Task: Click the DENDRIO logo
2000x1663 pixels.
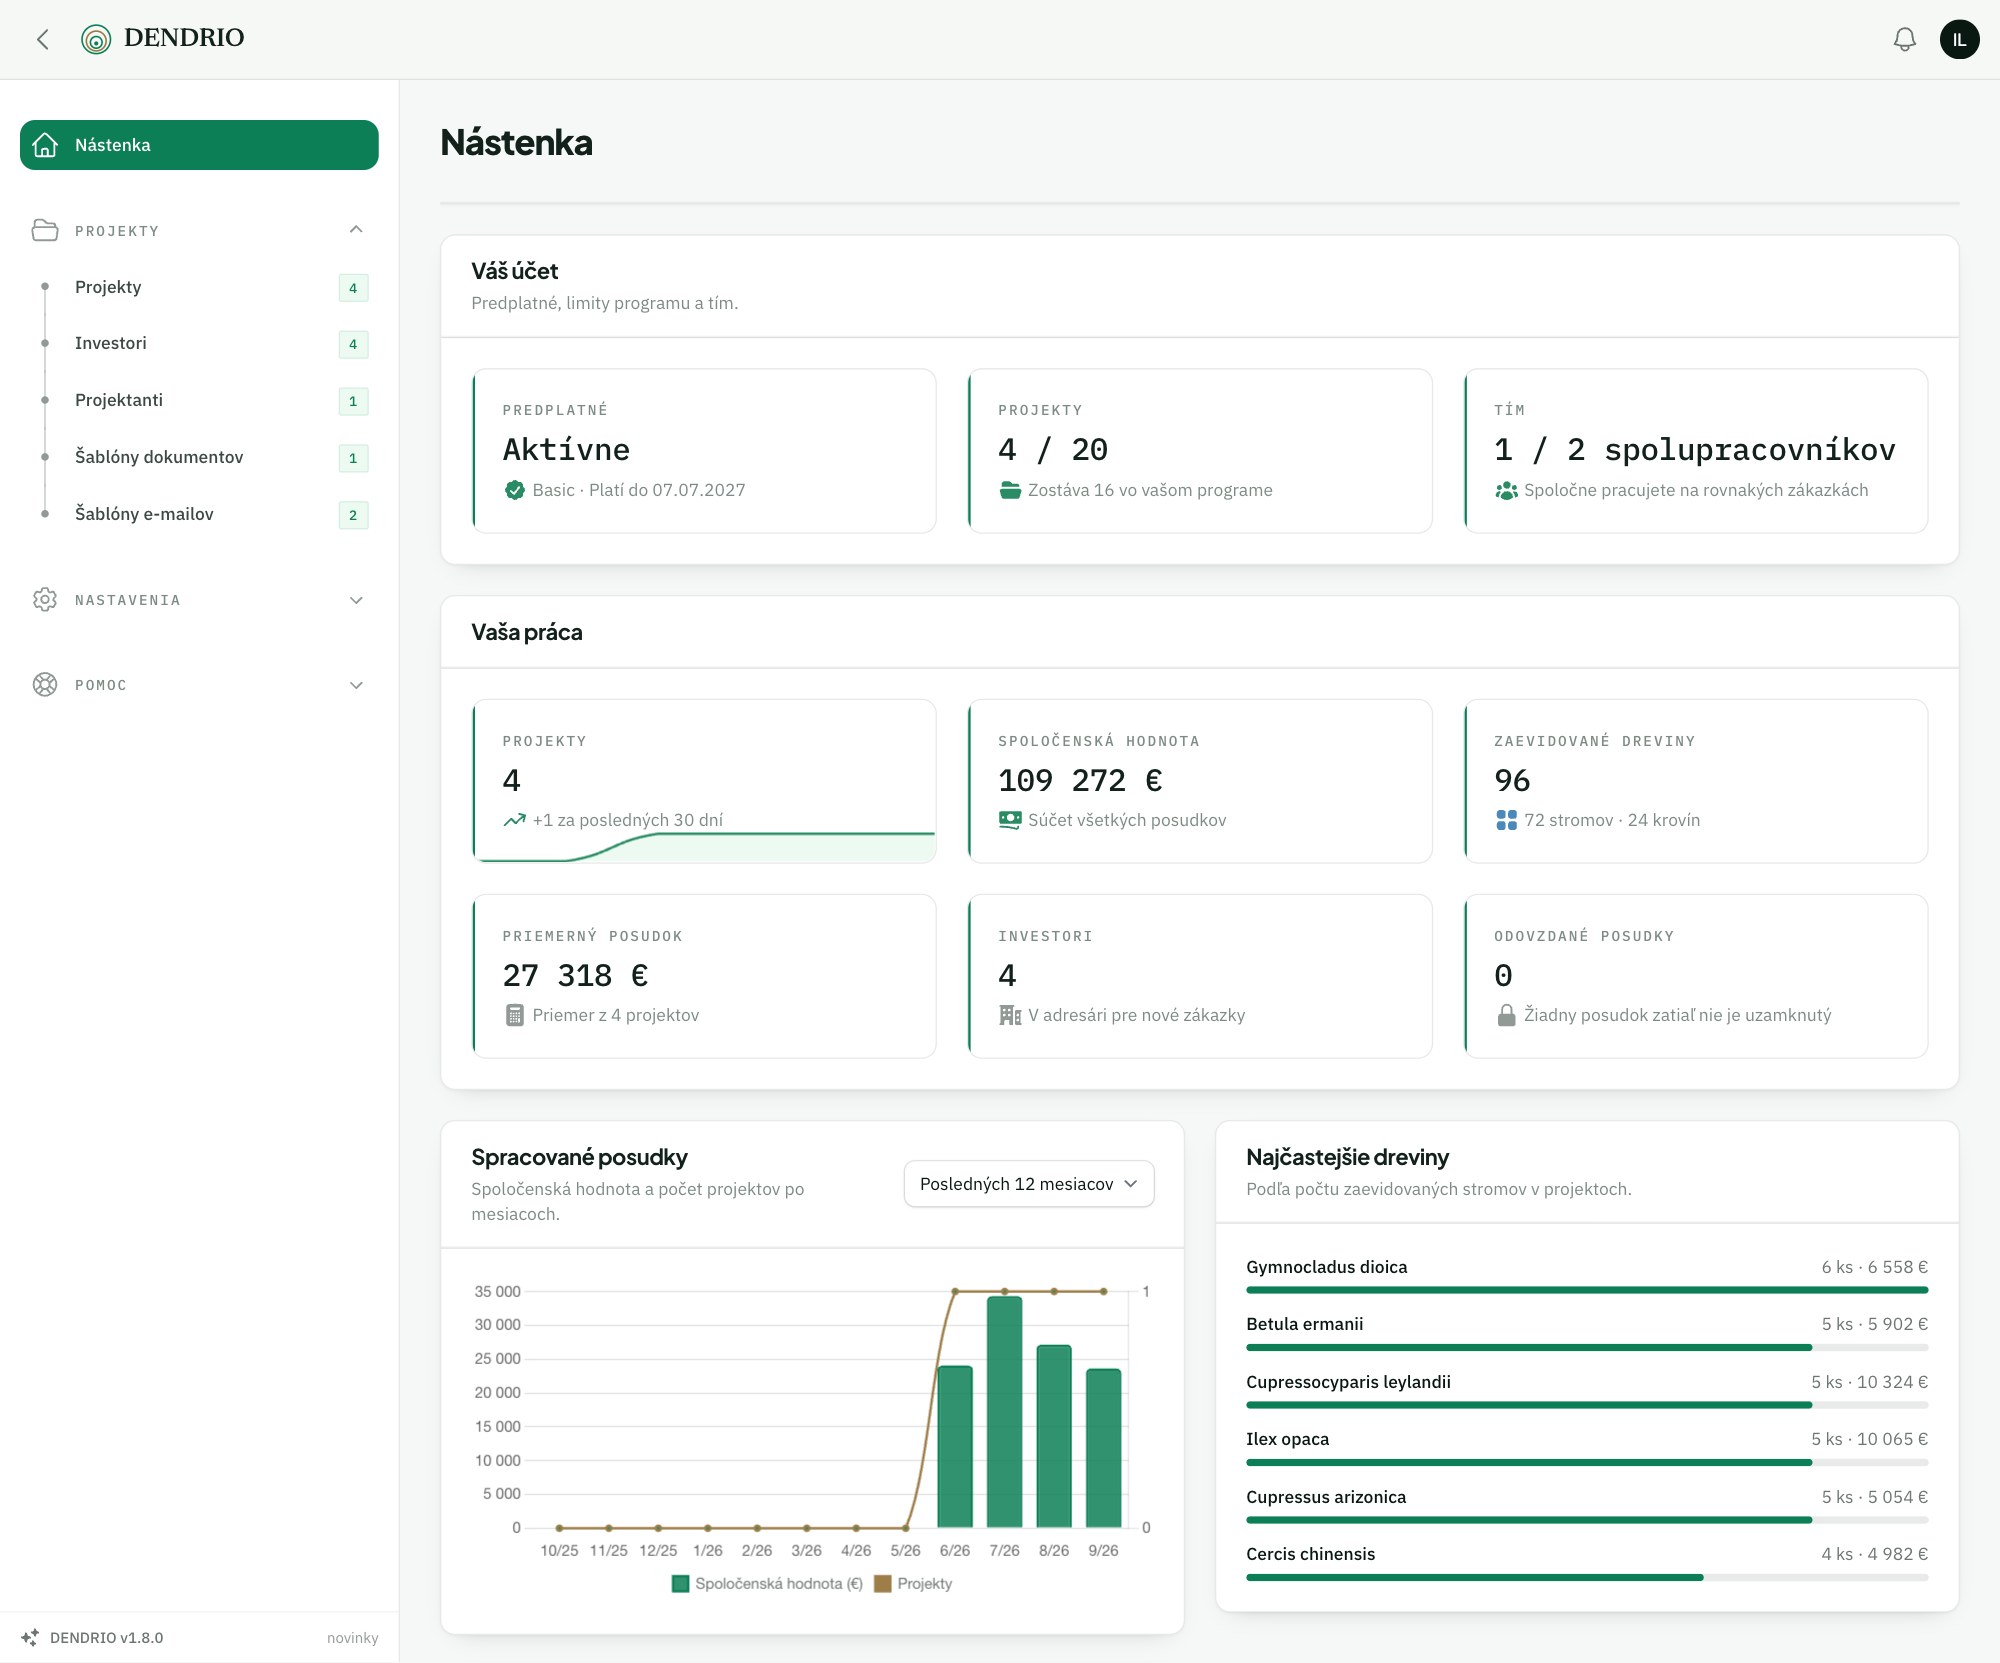Action: click(x=163, y=39)
